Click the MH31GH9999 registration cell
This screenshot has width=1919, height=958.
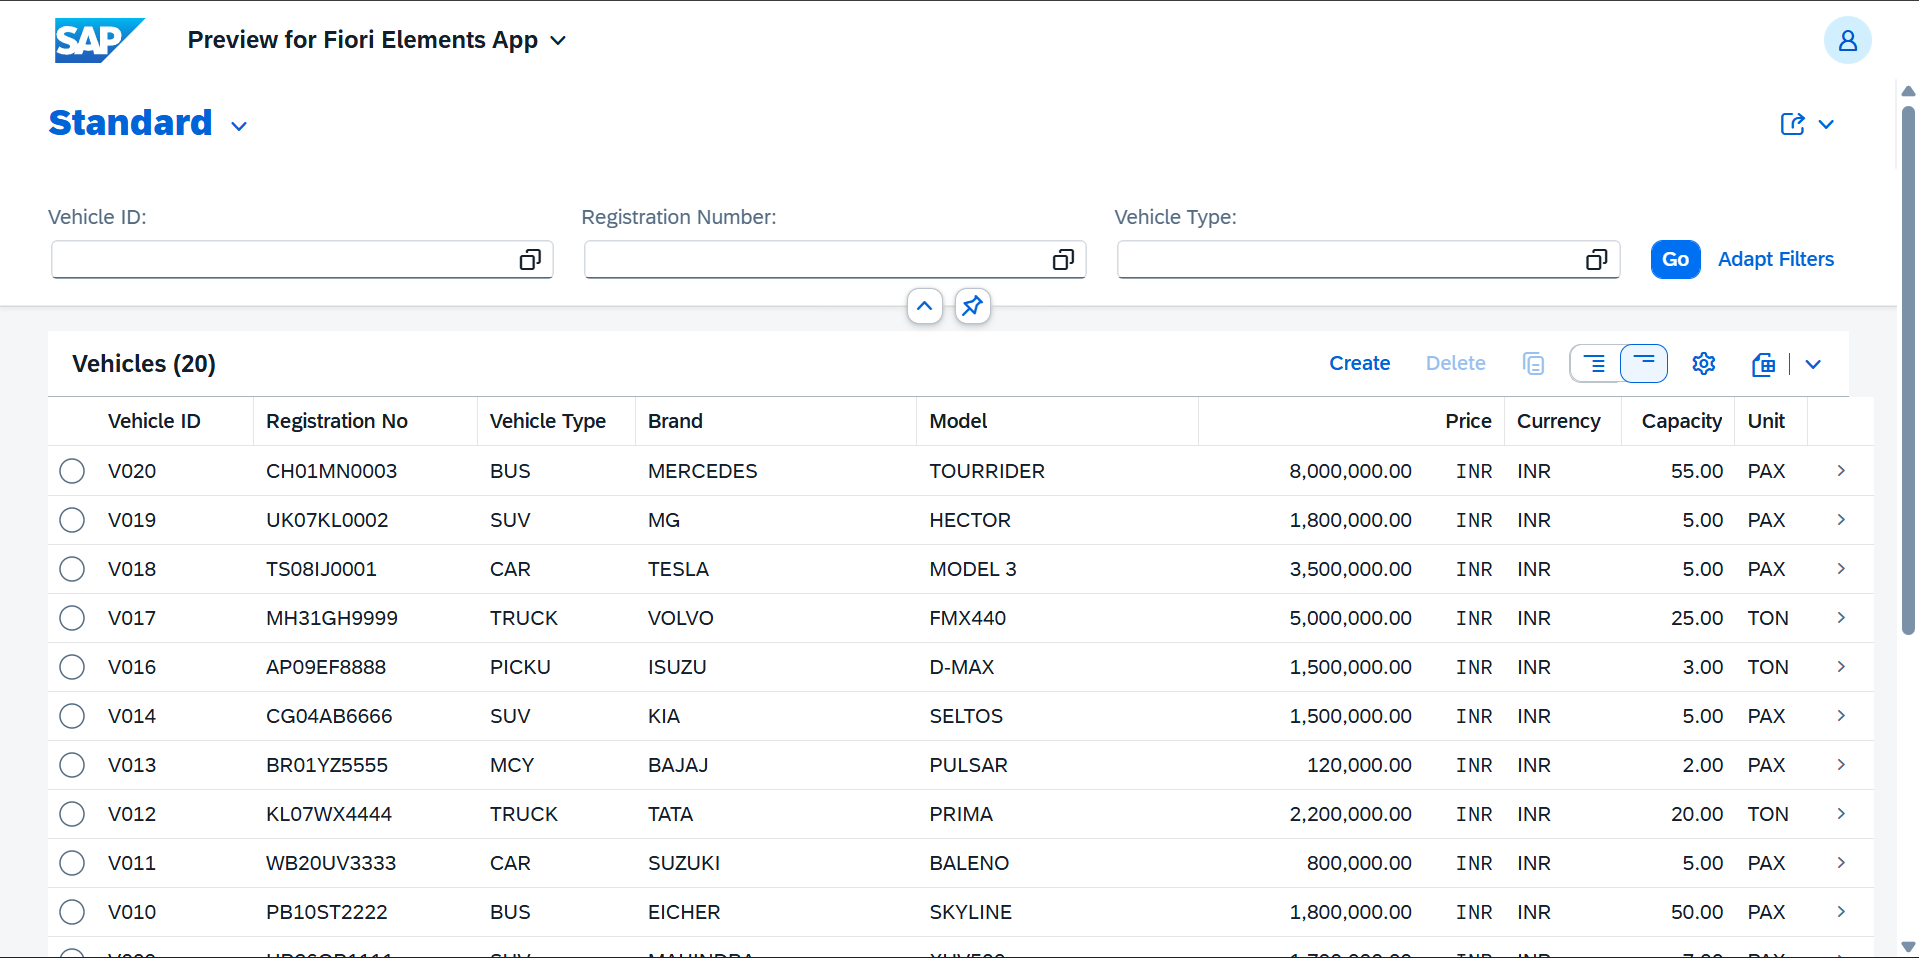332,618
